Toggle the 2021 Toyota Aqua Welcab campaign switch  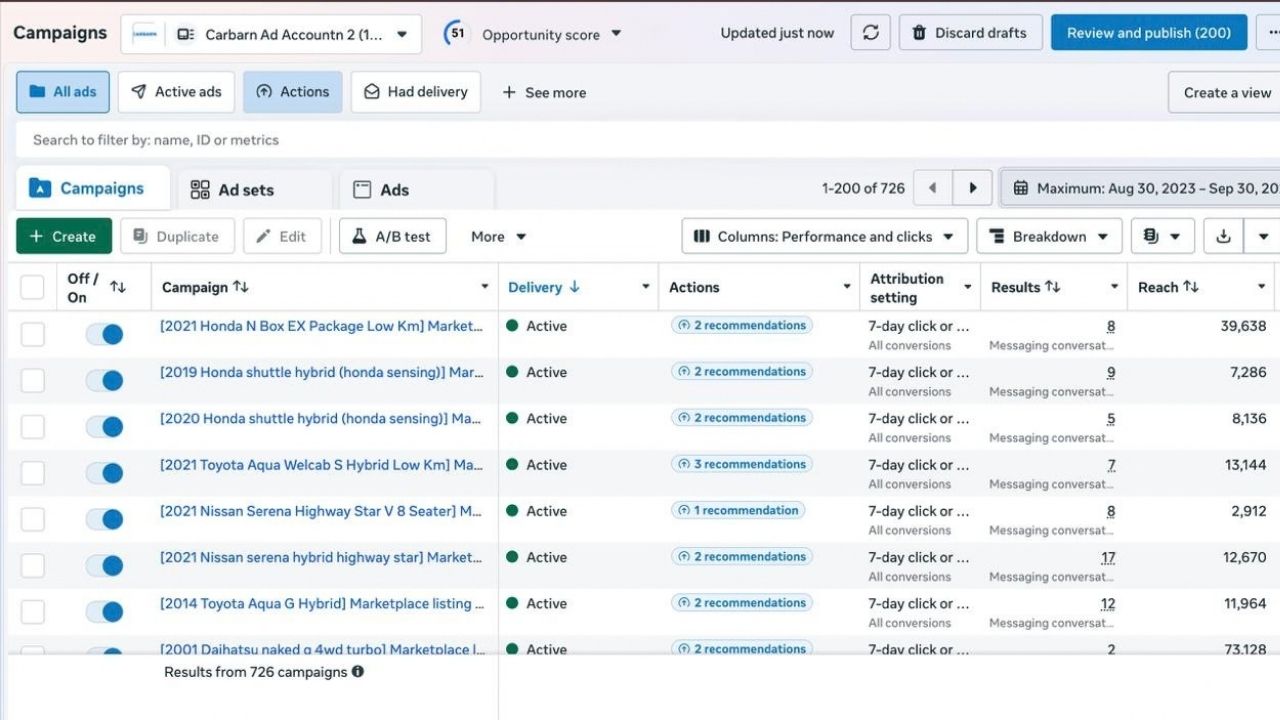coord(104,473)
